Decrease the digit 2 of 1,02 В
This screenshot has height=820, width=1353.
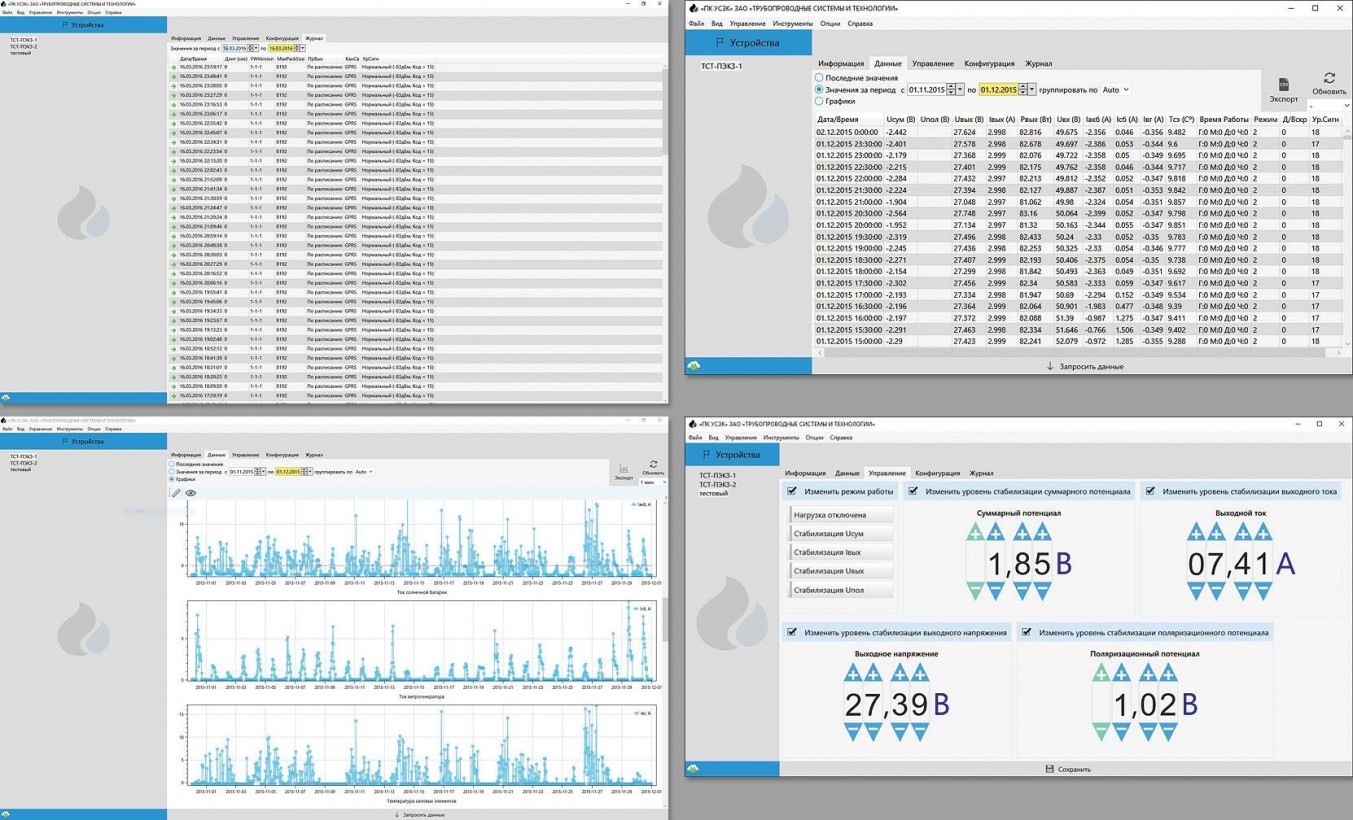pos(1167,732)
